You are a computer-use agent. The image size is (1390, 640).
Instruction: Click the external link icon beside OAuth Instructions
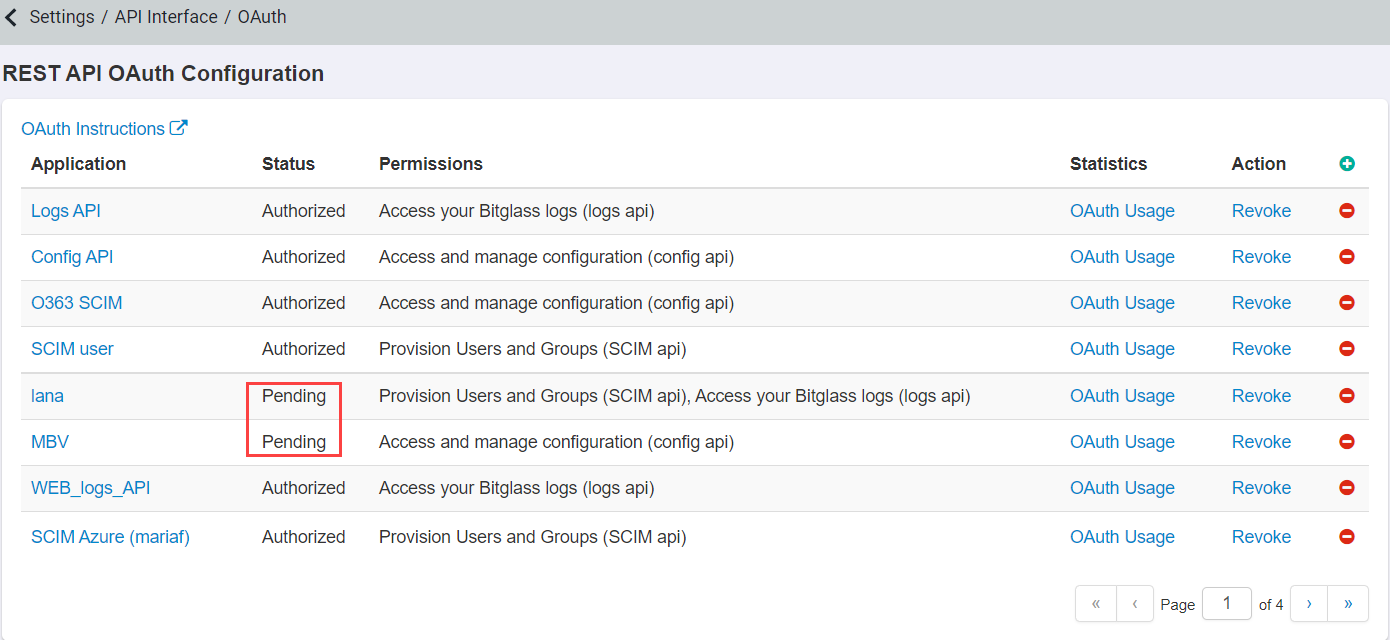pyautogui.click(x=179, y=127)
